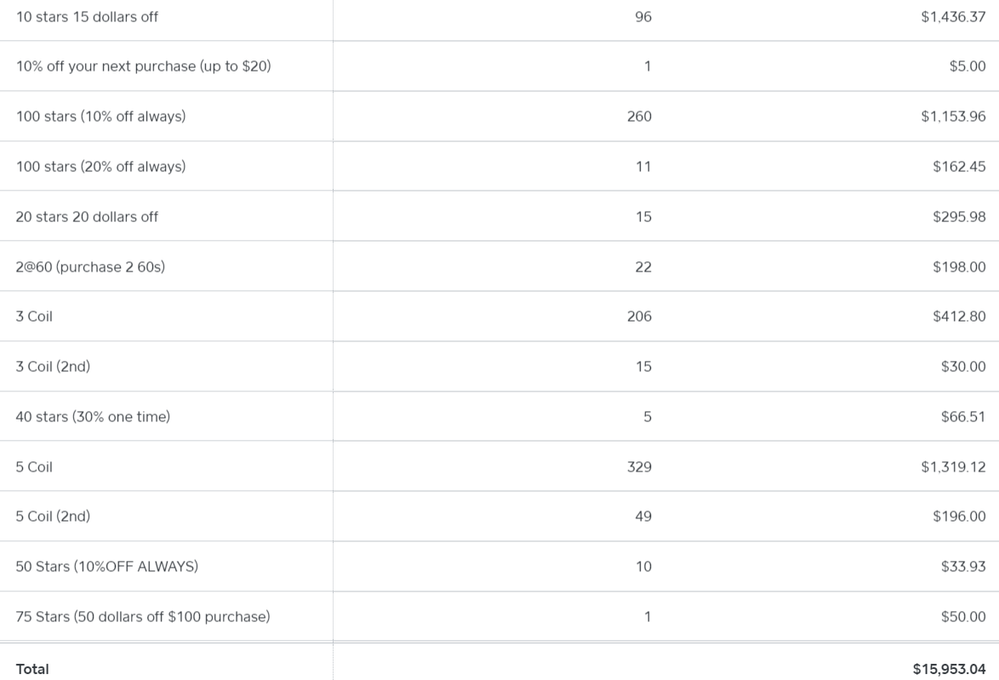Image resolution: width=999 pixels, height=680 pixels.
Task: Click the Total row label
Action: [32, 669]
